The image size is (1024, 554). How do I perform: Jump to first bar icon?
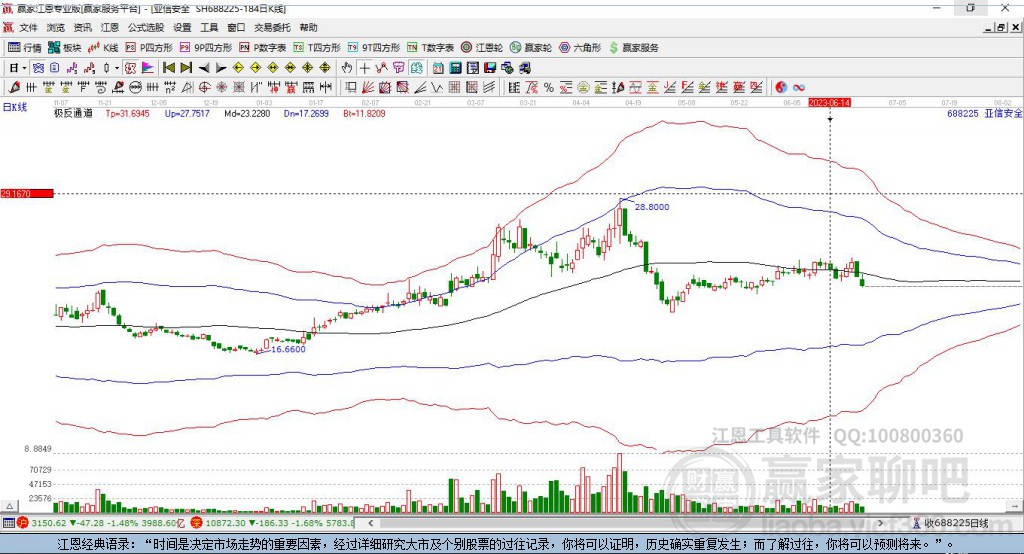168,68
